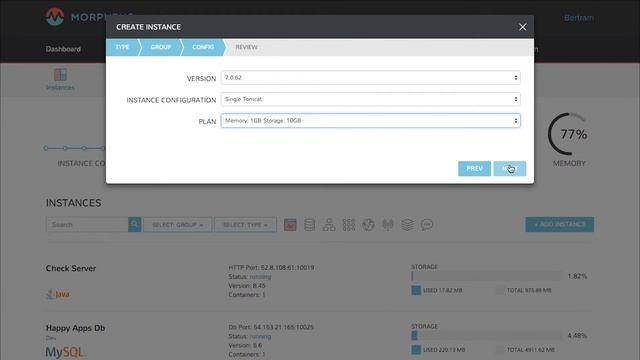Close the Create Instance dialog
Image resolution: width=640 pixels, height=360 pixels.
point(522,27)
